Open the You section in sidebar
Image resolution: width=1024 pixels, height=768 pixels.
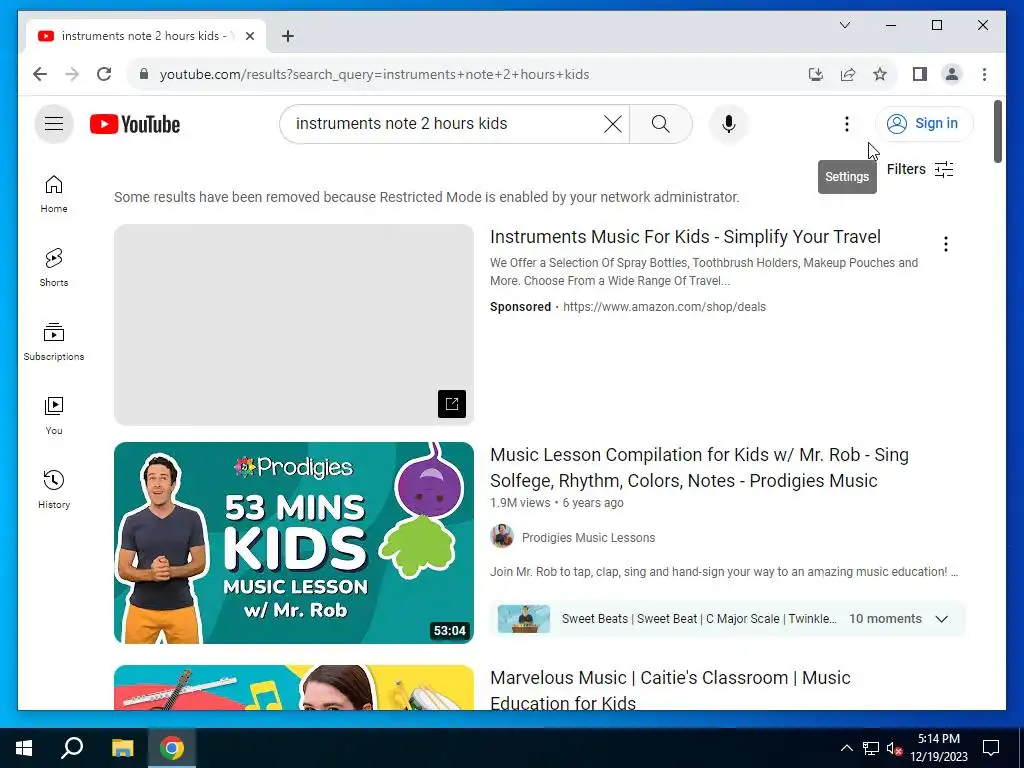[x=54, y=415]
